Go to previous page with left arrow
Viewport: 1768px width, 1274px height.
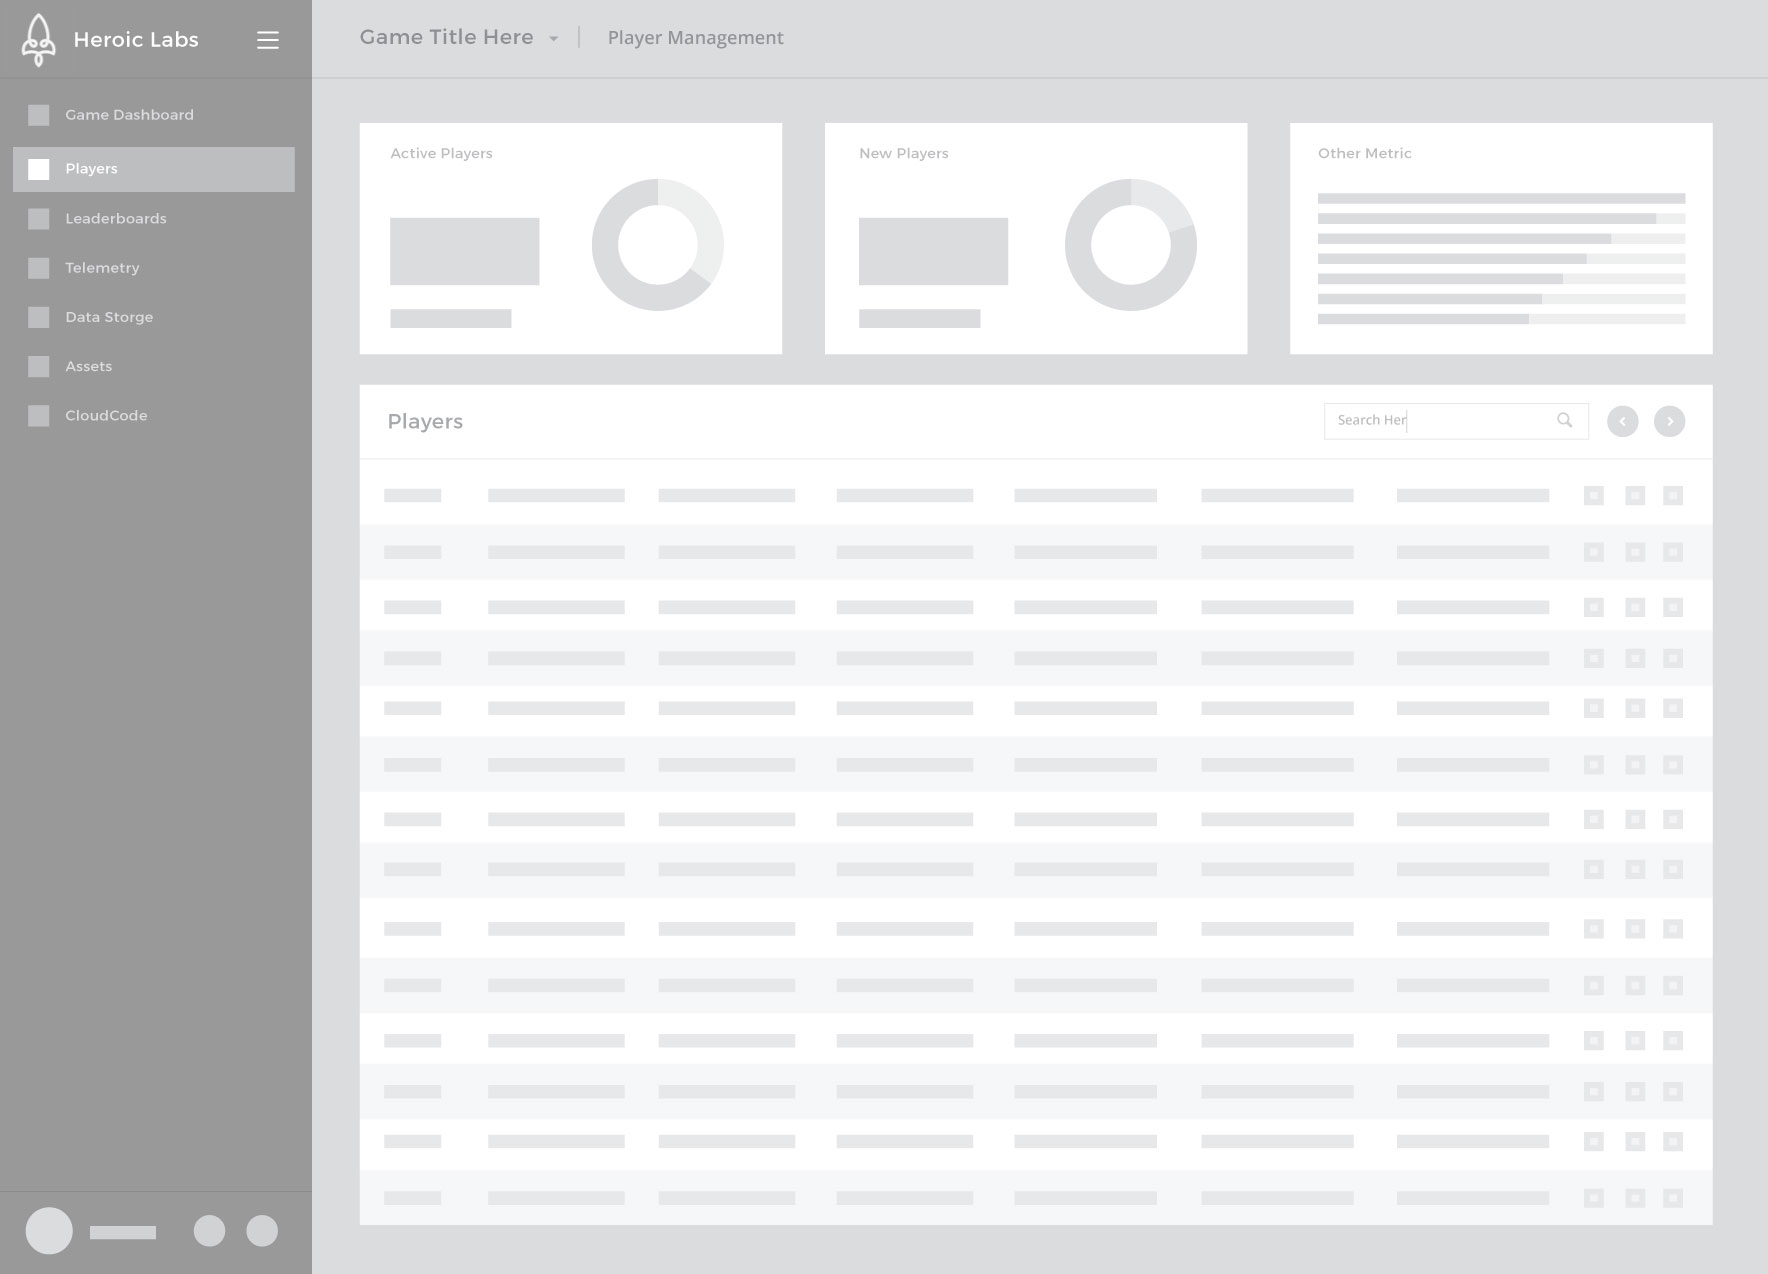tap(1622, 422)
